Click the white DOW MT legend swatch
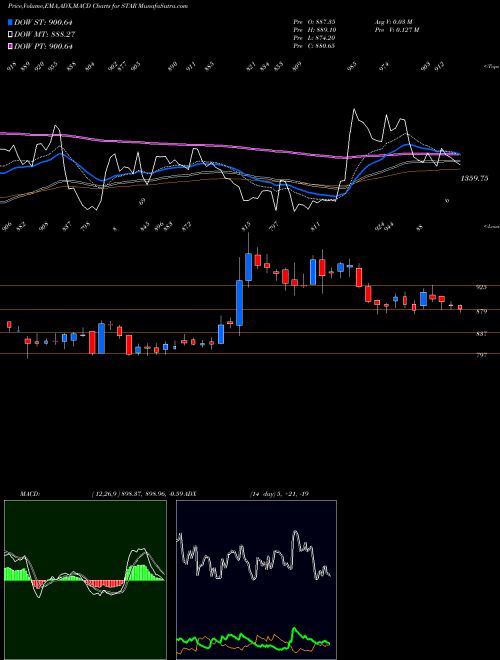Image resolution: width=500 pixels, height=660 pixels. [x=10, y=34]
